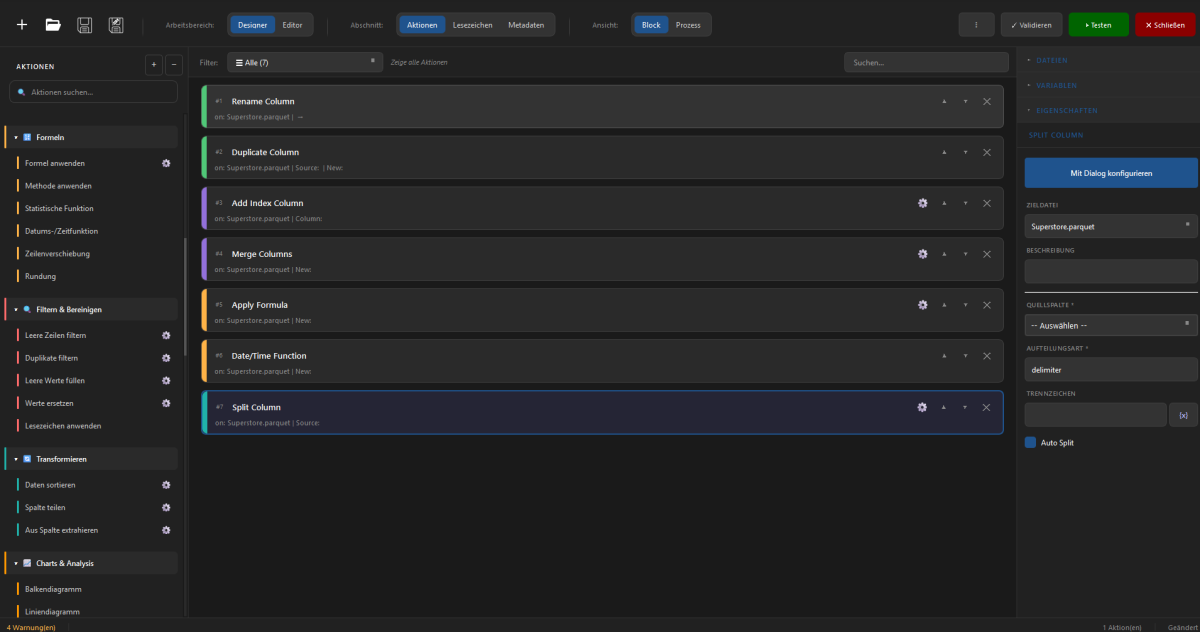Image resolution: width=1200 pixels, height=632 pixels.
Task: Click the Aktionen suchen search field
Action: (x=95, y=92)
